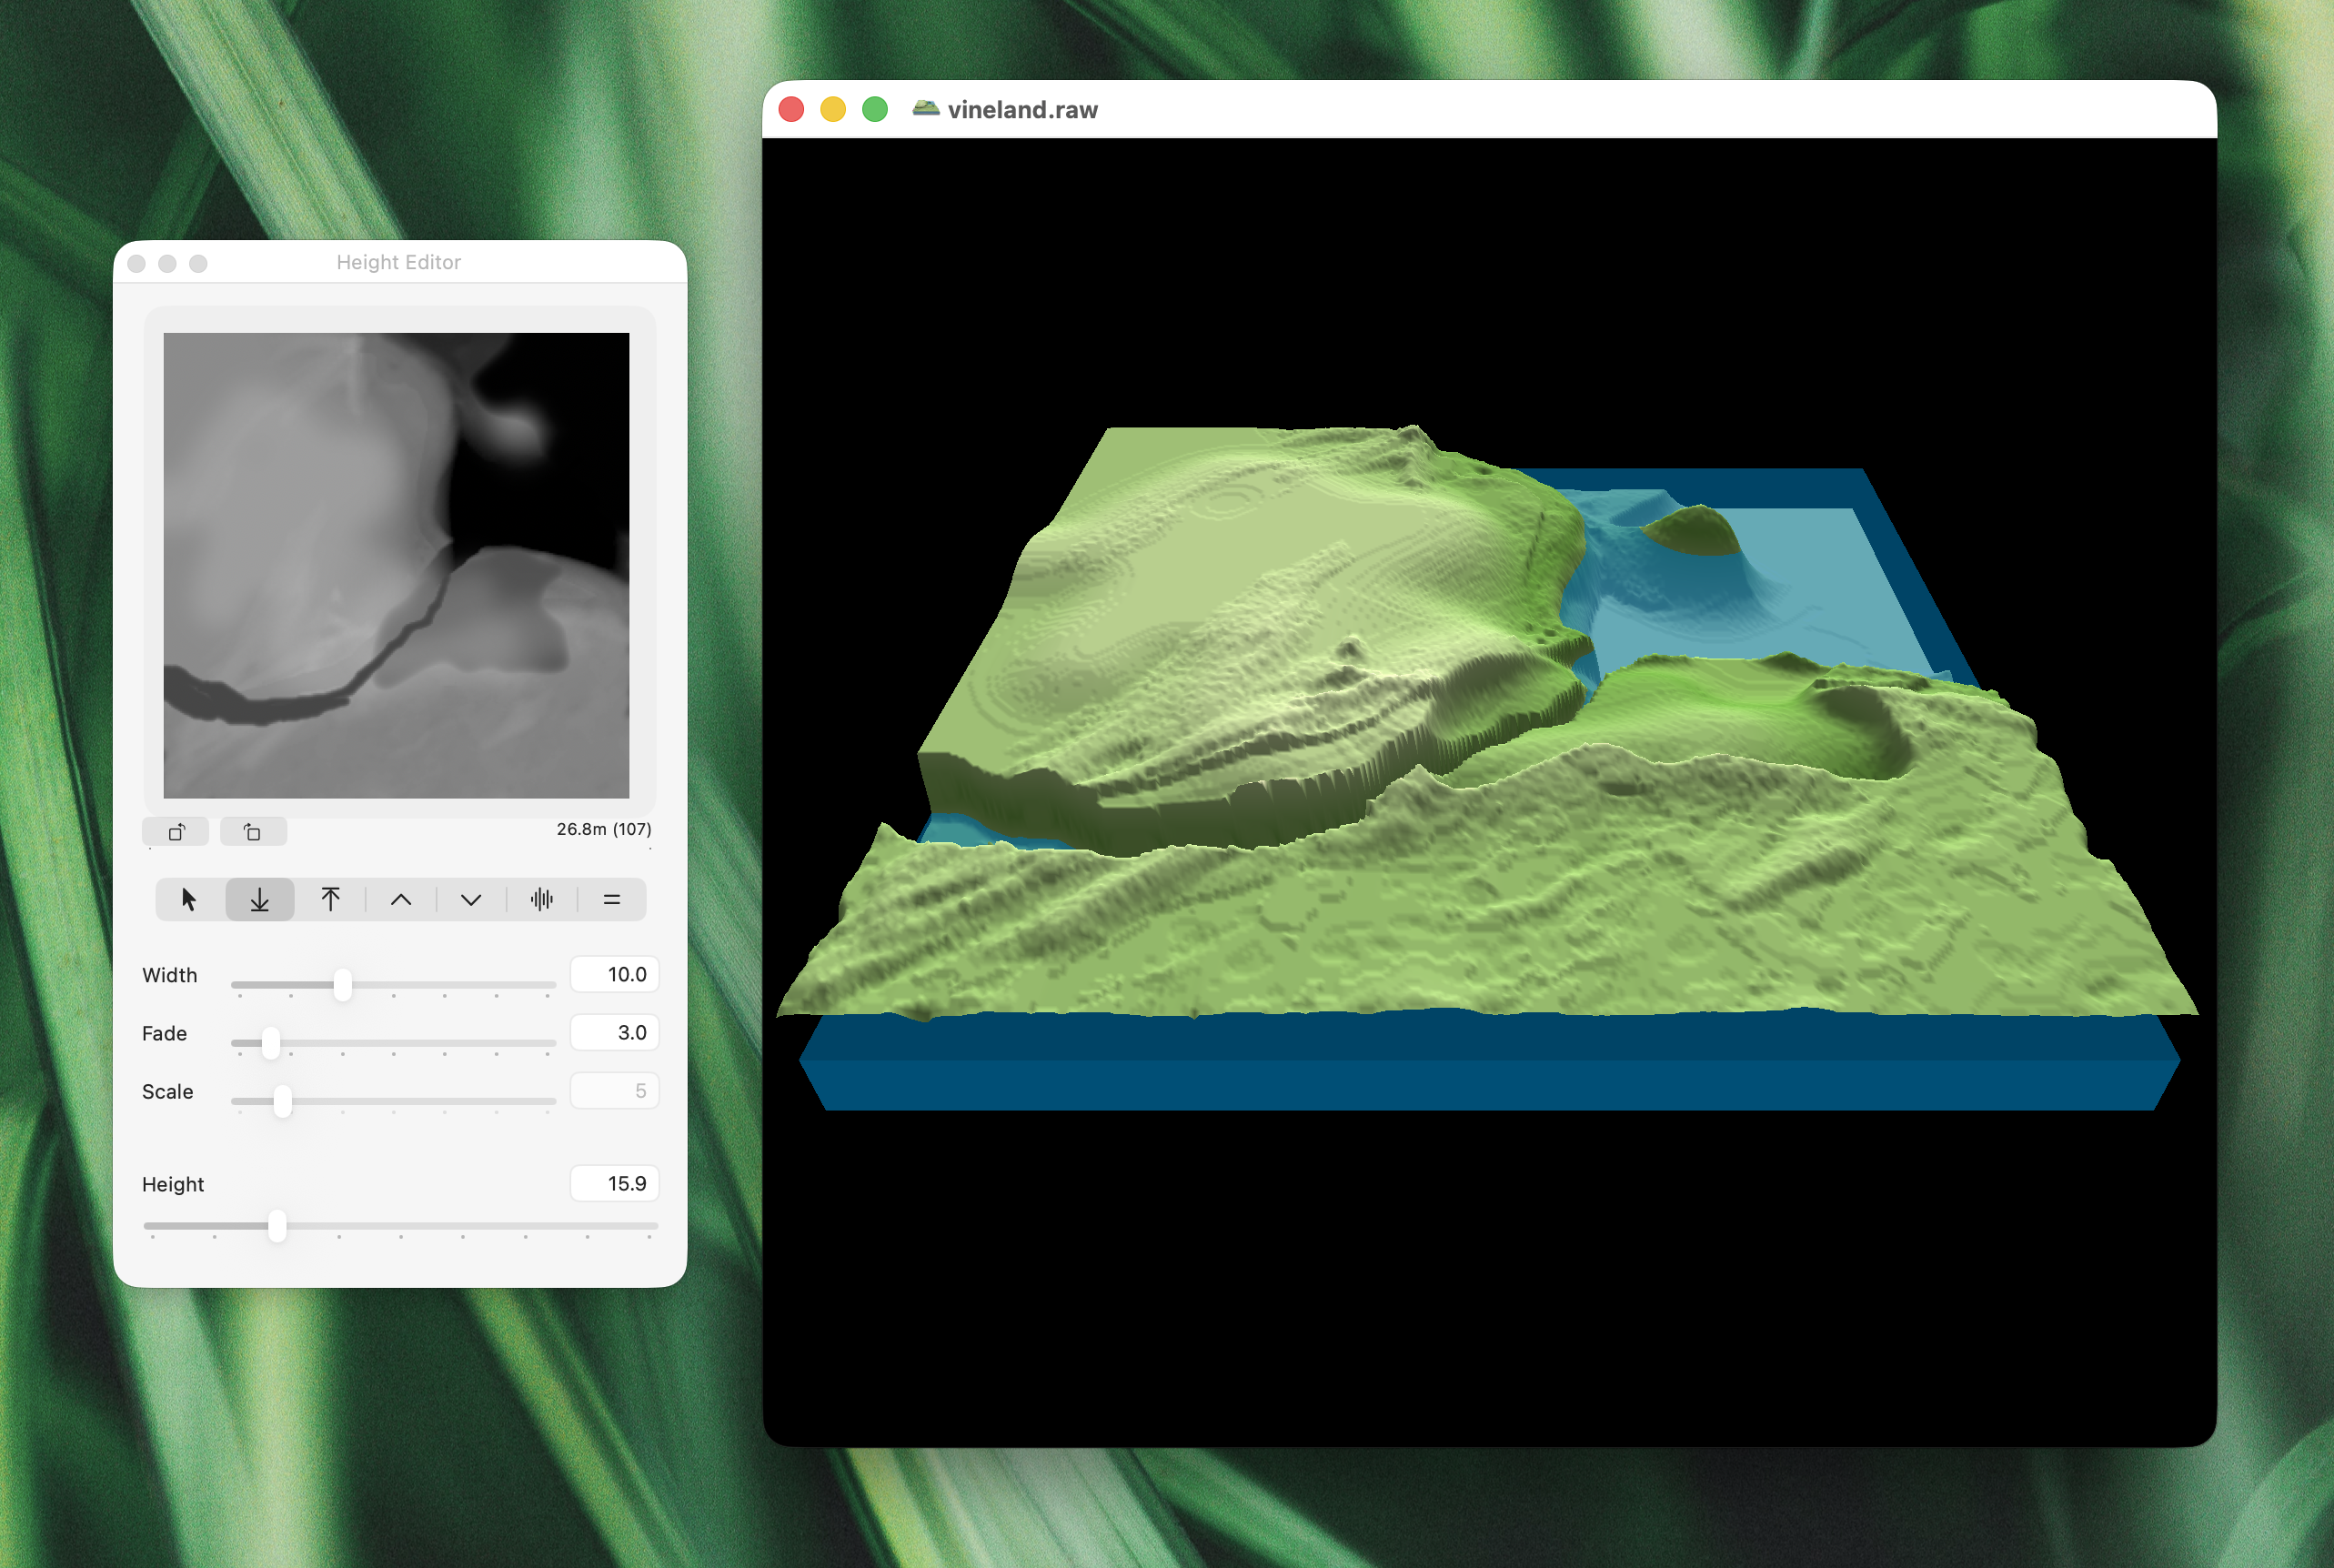Select the raise-terrain up-arrow tool
2334x1568 pixels.
point(330,900)
